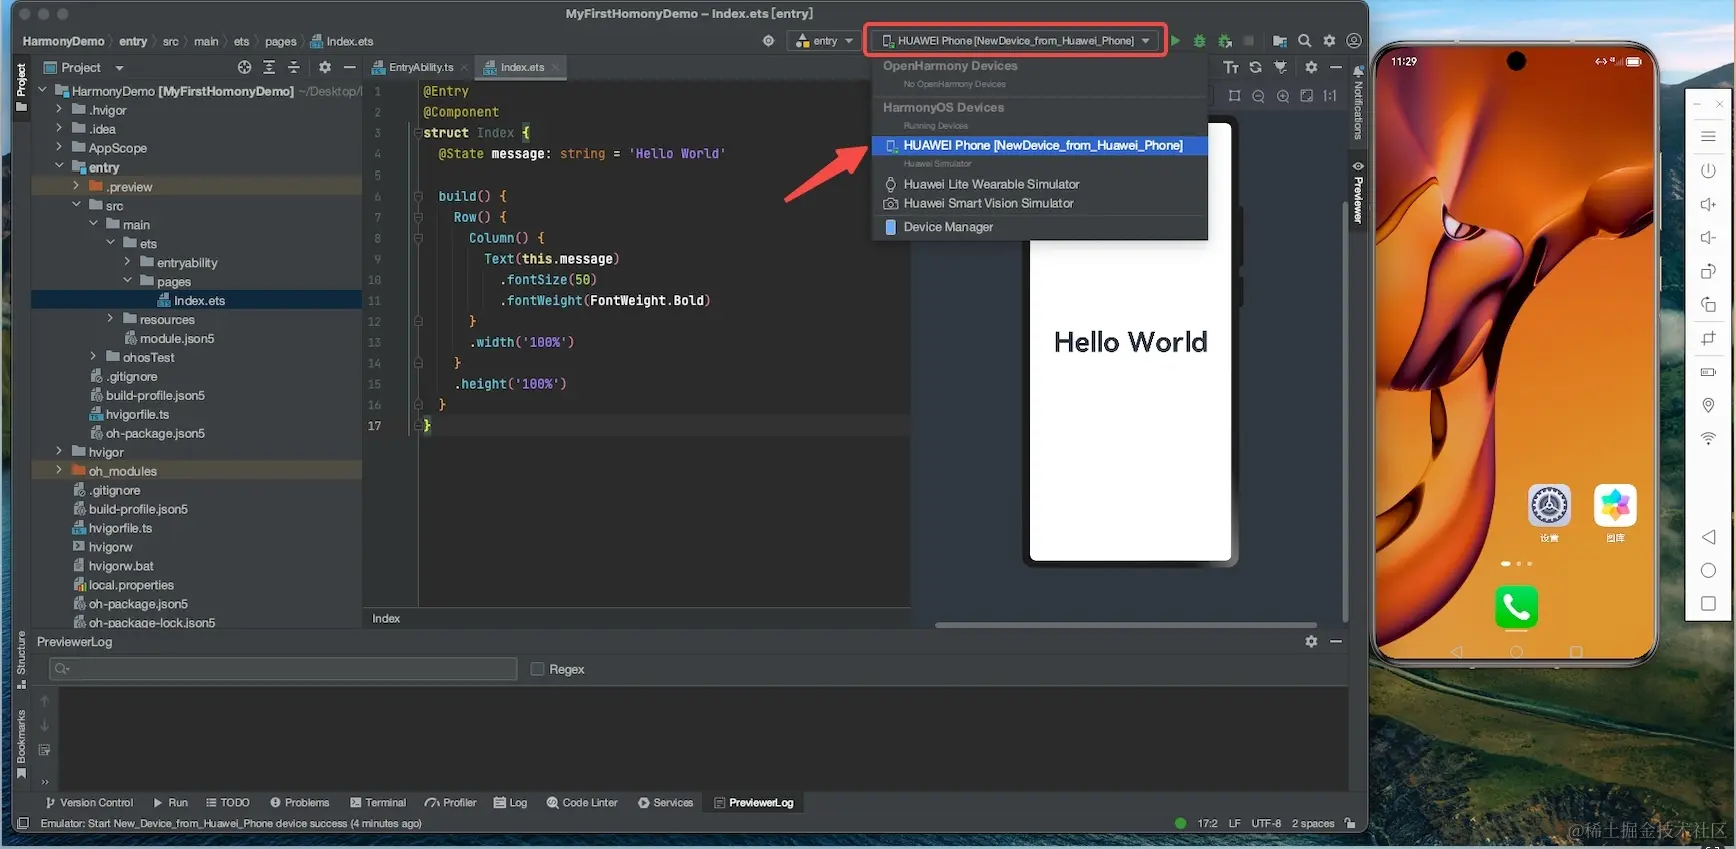
Task: Open the Search Everywhere magnifier icon
Action: [1304, 41]
